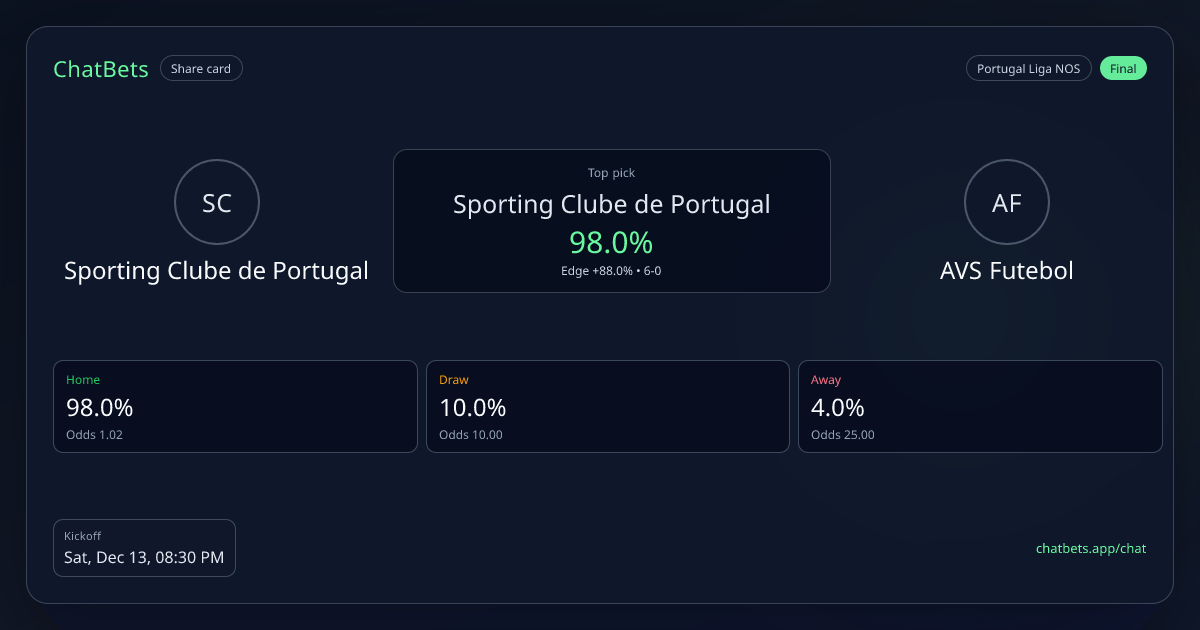Select the Draw 10.0% odds card
The width and height of the screenshot is (1200, 630).
coord(608,406)
